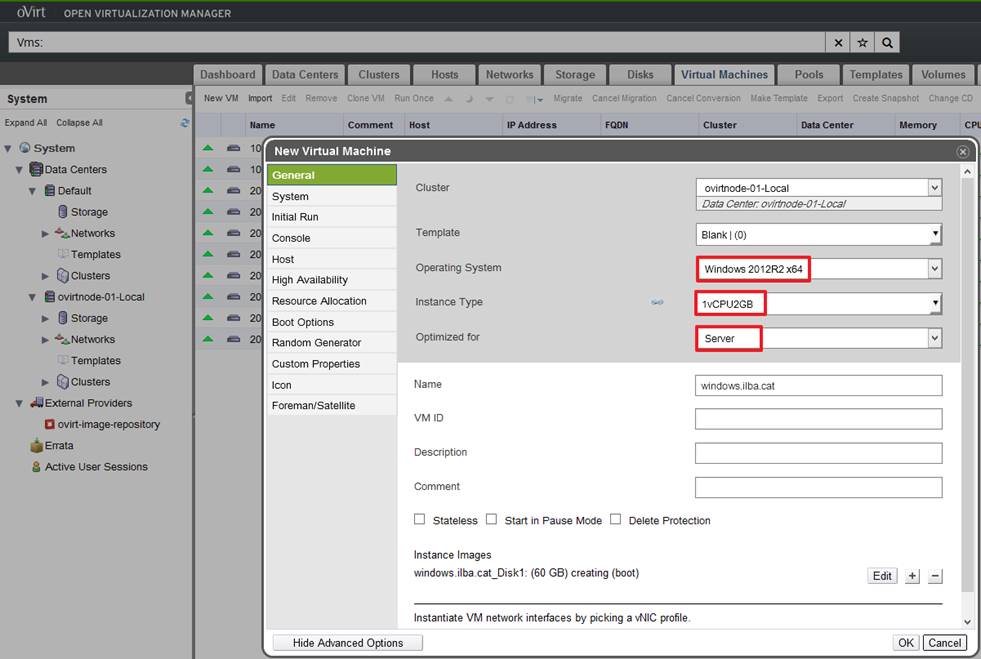Click ovirtnode-01-Local data center icon
This screenshot has height=659, width=981.
(x=49, y=297)
